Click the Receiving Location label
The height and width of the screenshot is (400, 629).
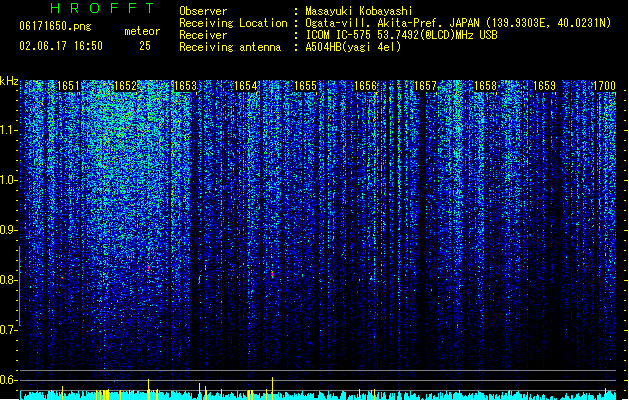pyautogui.click(x=233, y=23)
